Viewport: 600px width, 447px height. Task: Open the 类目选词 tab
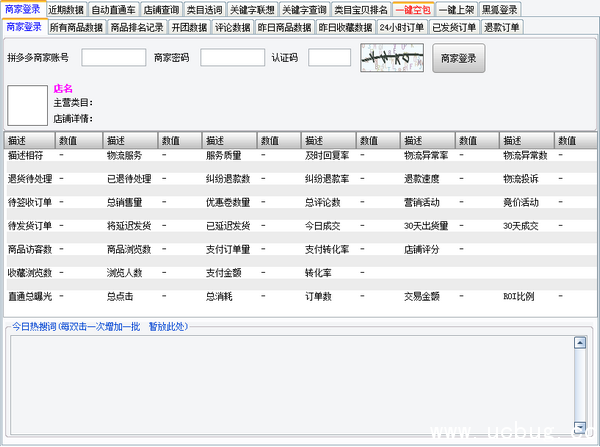(205, 9)
